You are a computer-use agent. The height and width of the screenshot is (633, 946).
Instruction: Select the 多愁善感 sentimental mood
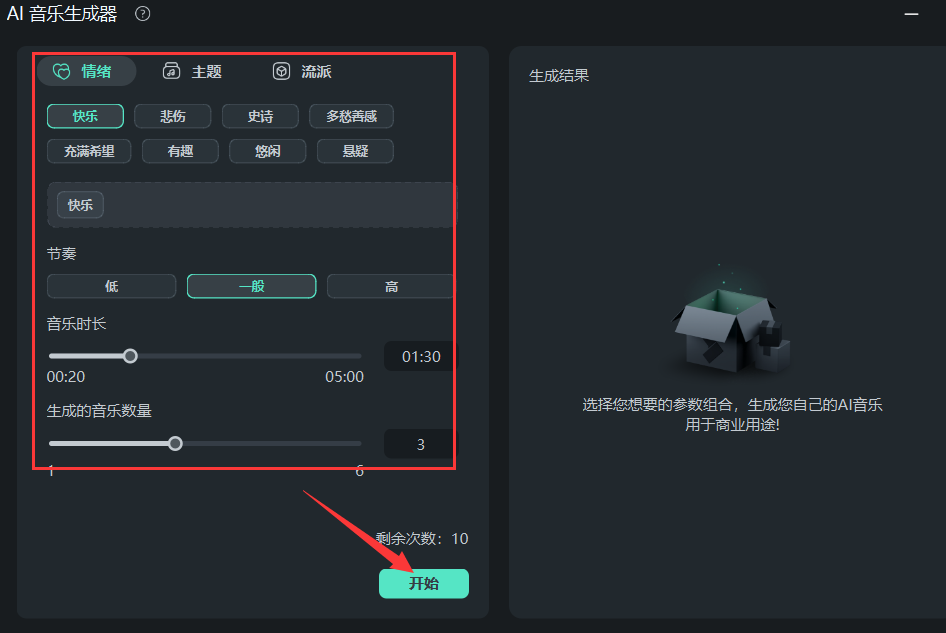(x=351, y=115)
